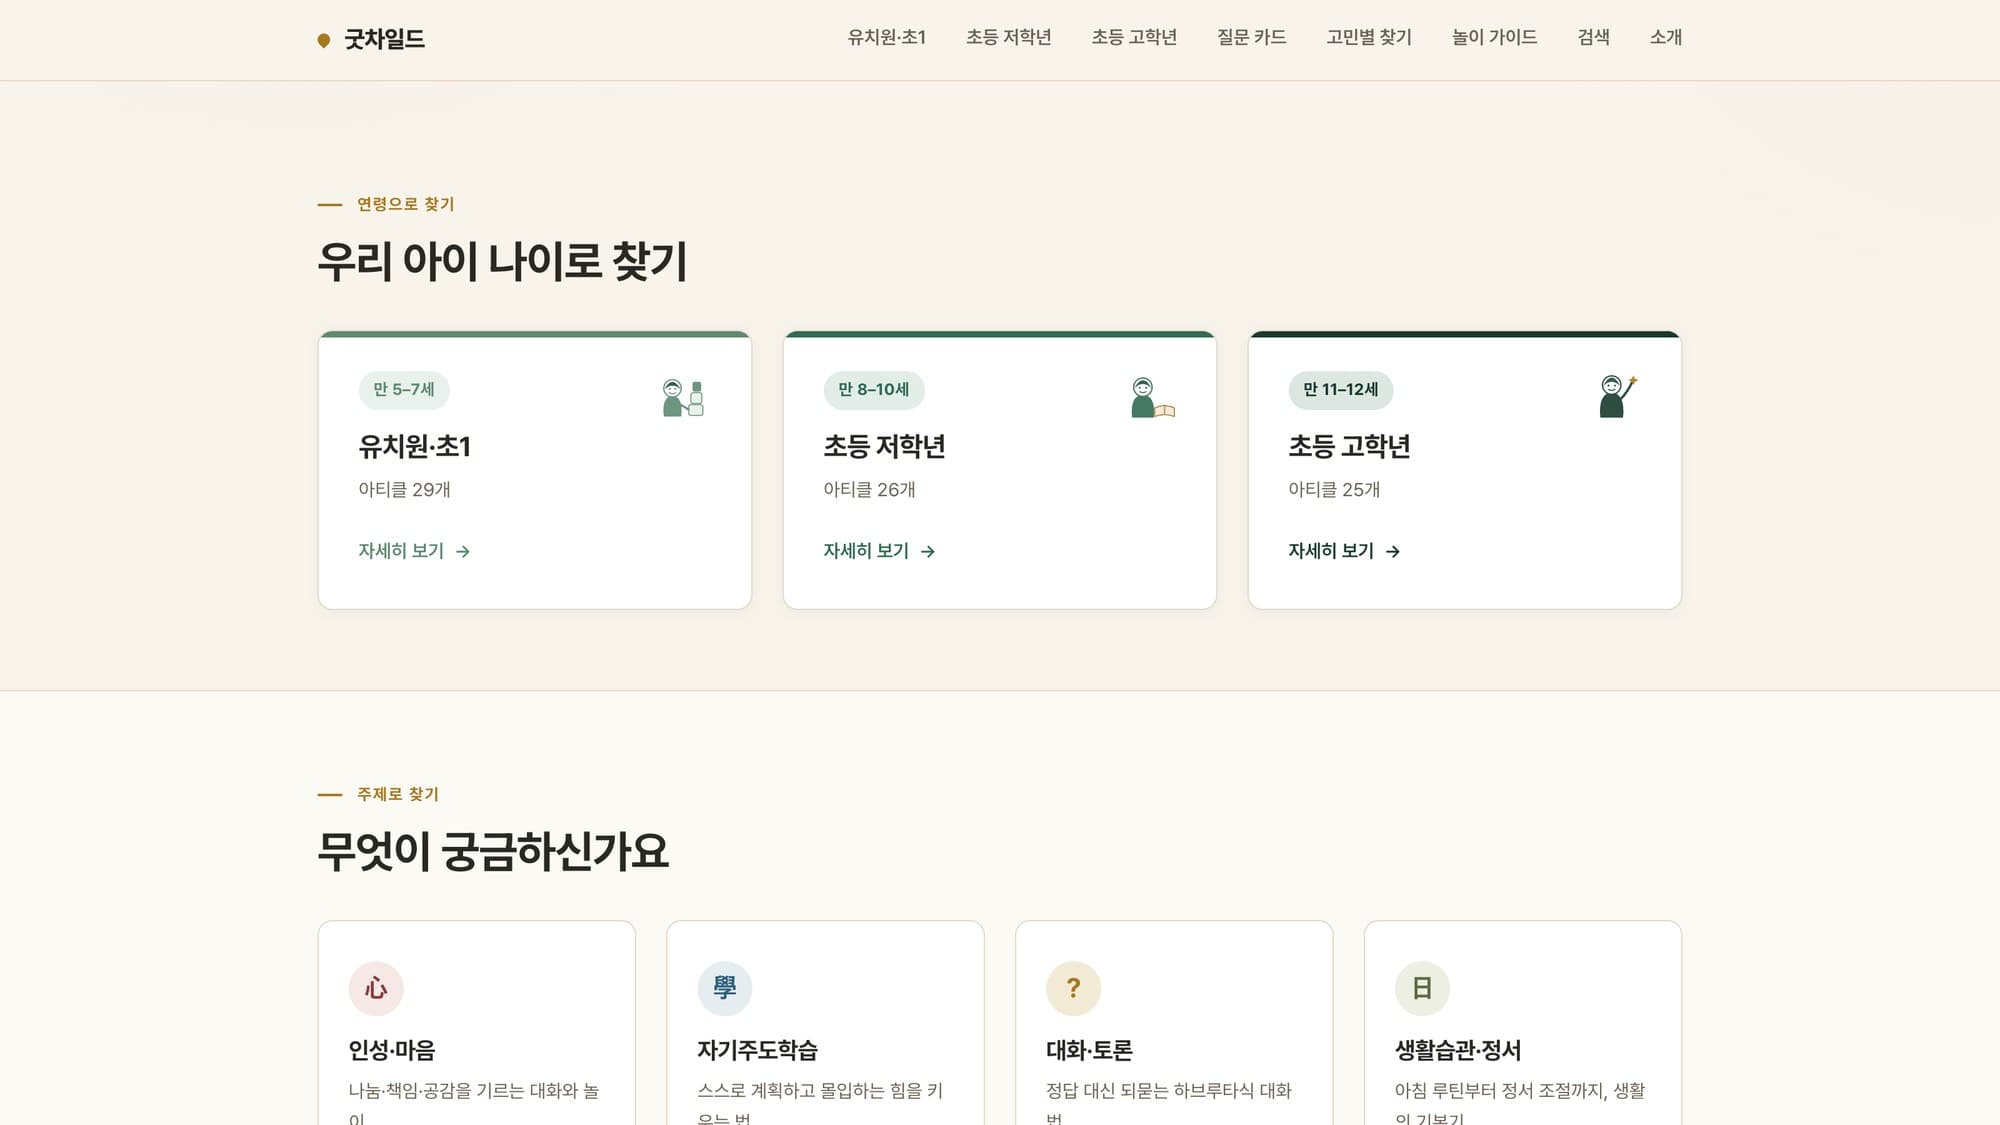Open the 생활습관·정서 topic card title

point(1458,1050)
